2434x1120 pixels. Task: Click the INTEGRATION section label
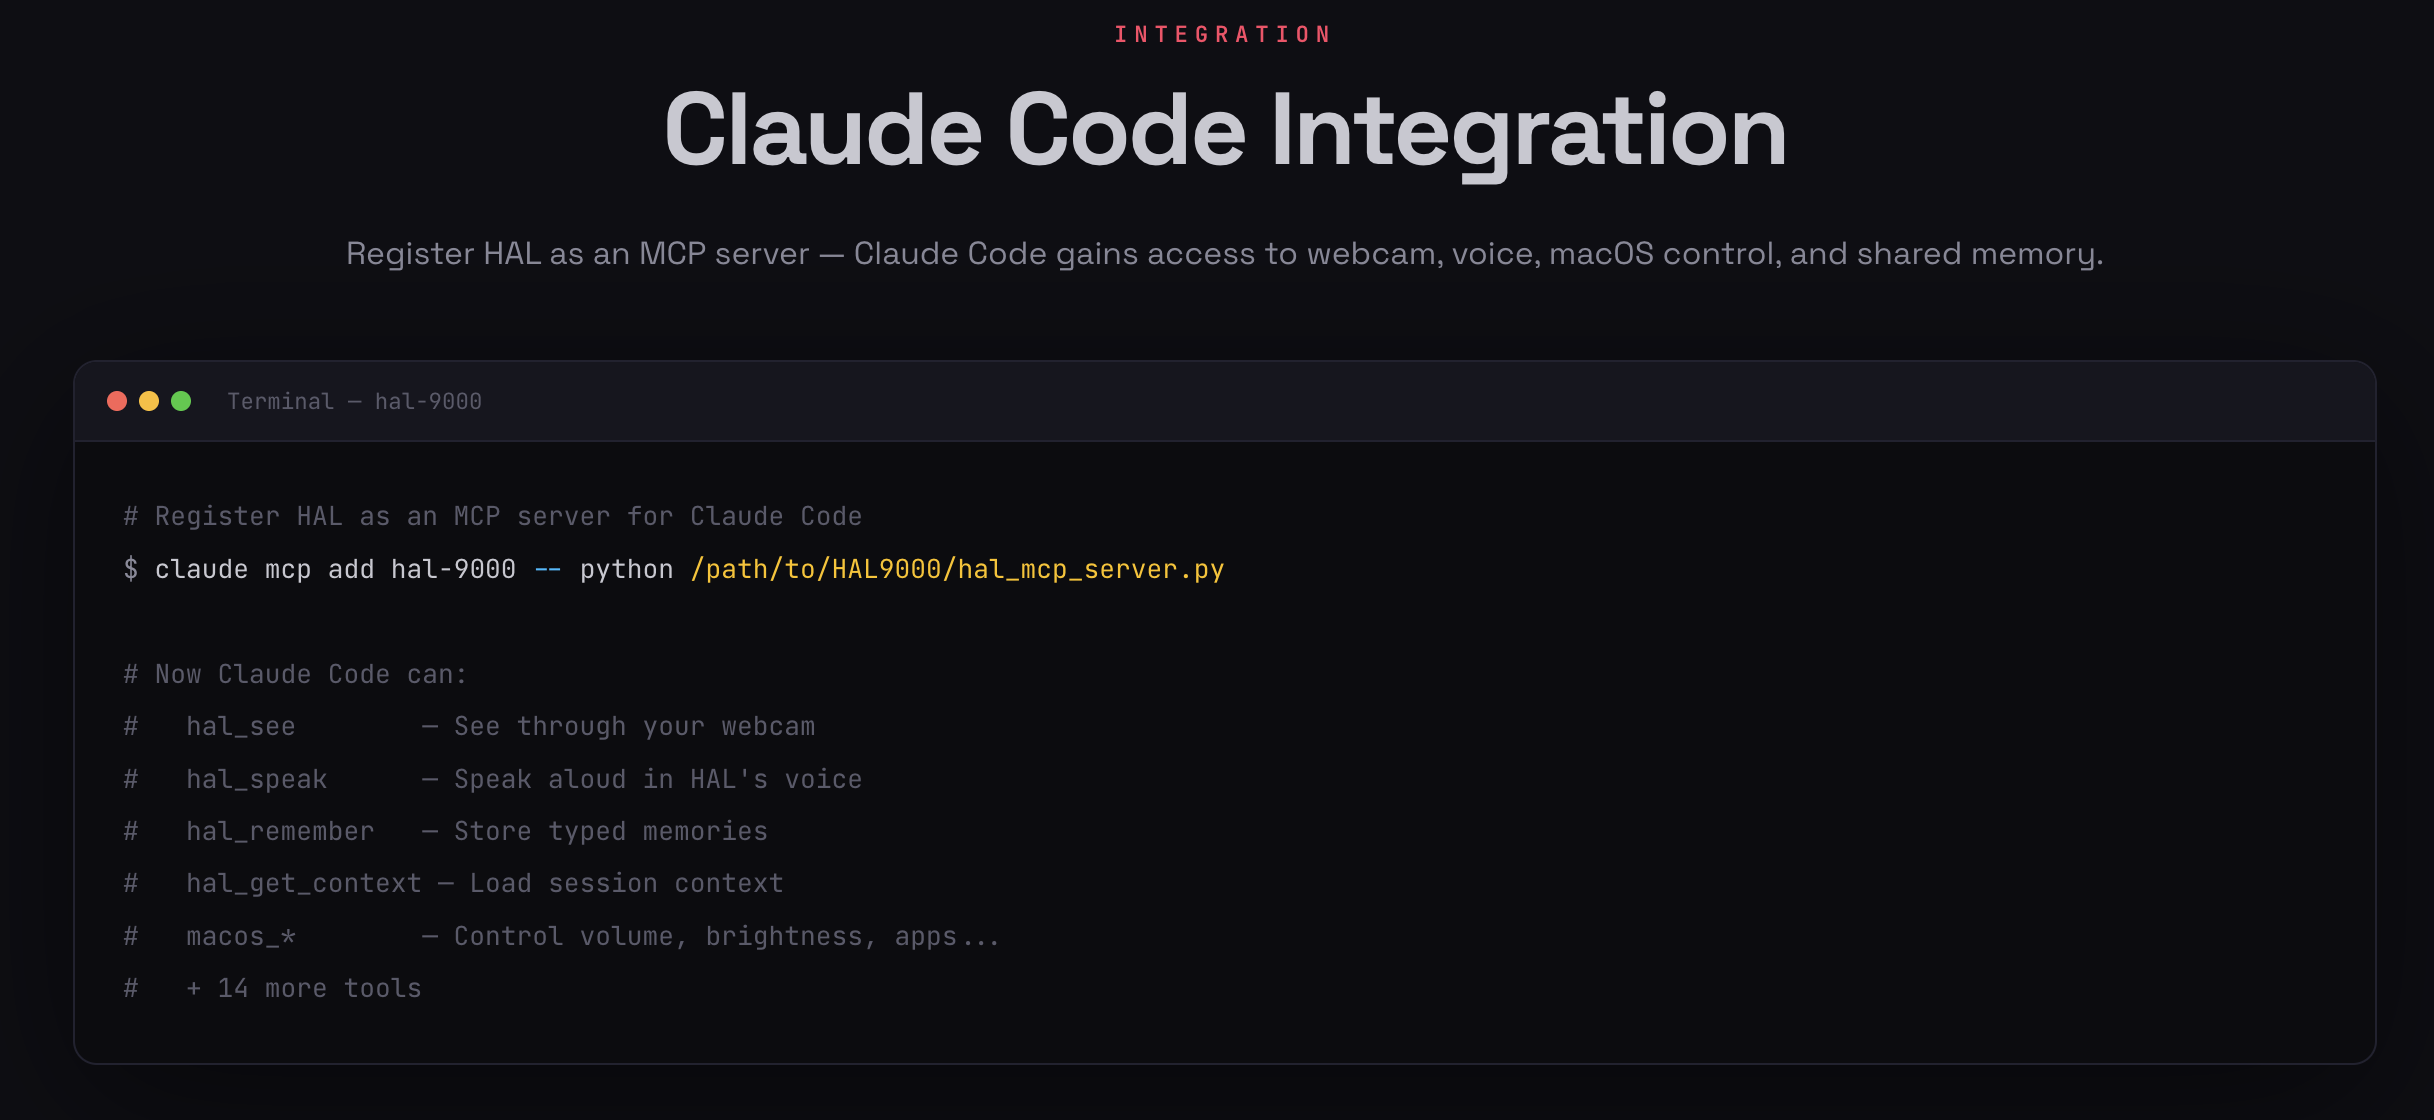click(x=1223, y=35)
